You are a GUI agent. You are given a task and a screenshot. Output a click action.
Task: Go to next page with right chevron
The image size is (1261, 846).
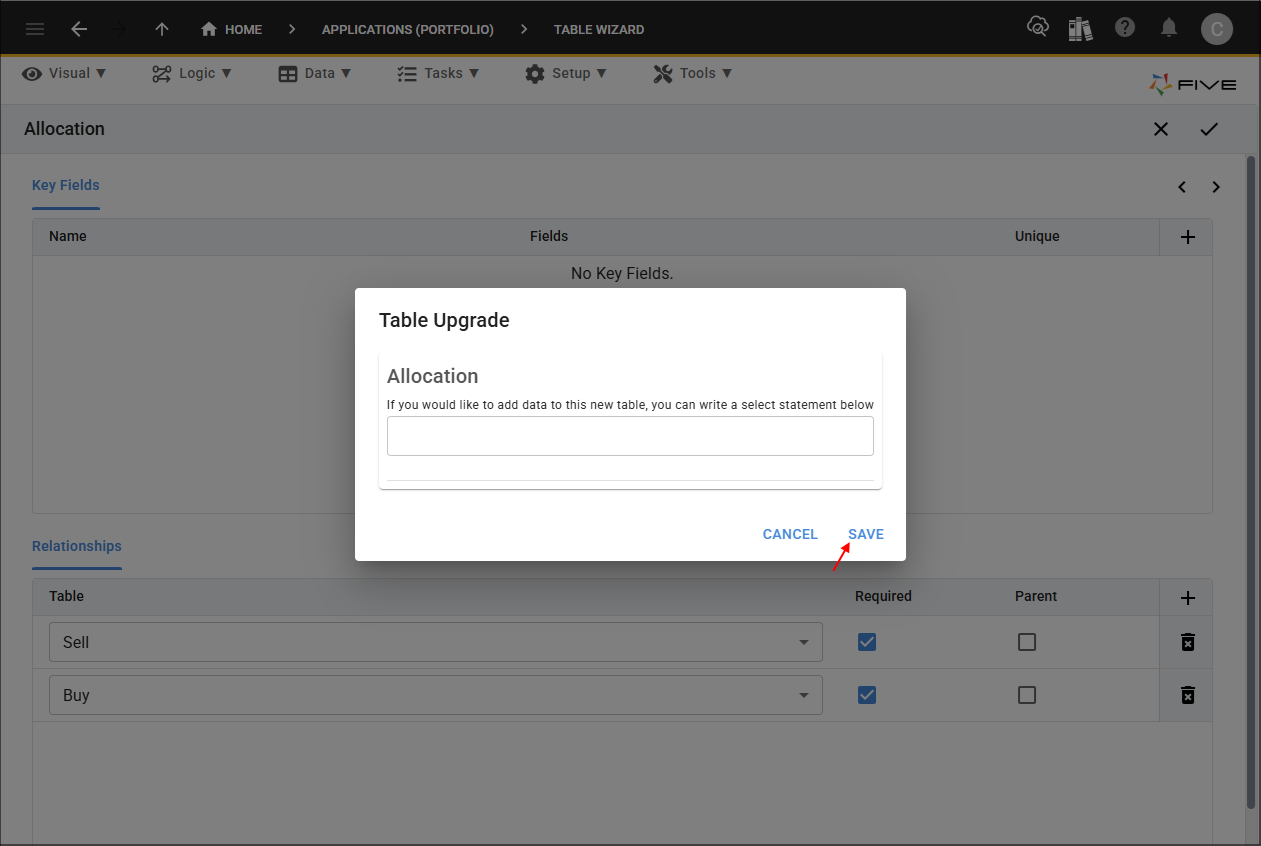(1216, 187)
